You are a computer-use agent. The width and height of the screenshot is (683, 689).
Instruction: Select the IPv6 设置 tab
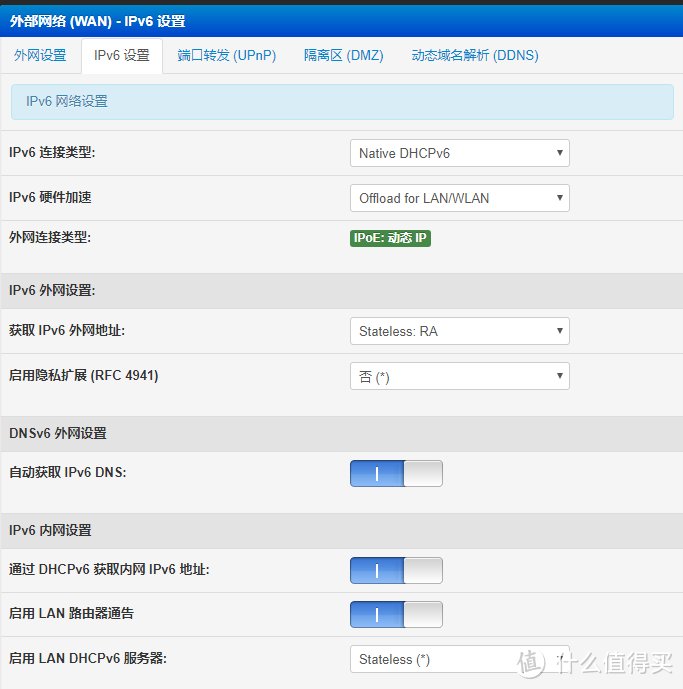[122, 56]
